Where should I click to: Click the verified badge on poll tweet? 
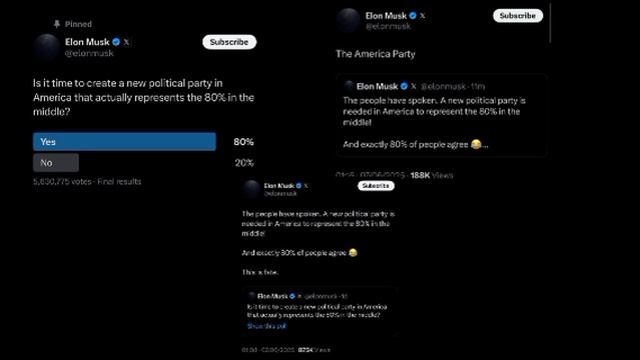click(116, 42)
